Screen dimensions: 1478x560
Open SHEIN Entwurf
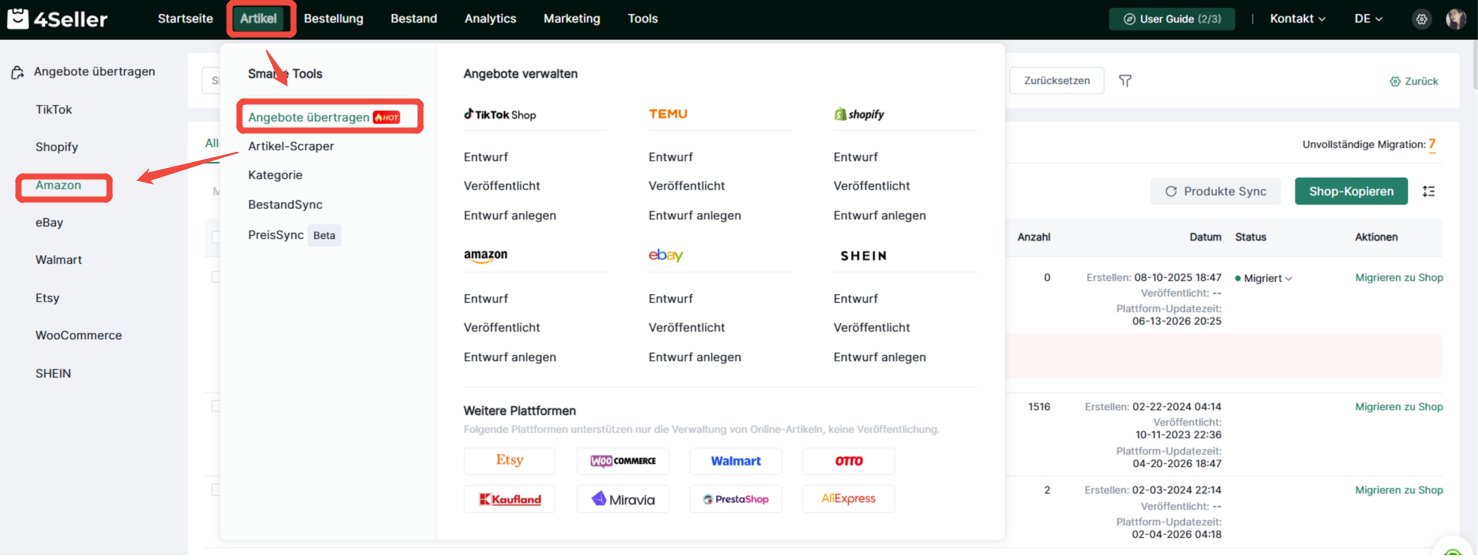pos(856,298)
